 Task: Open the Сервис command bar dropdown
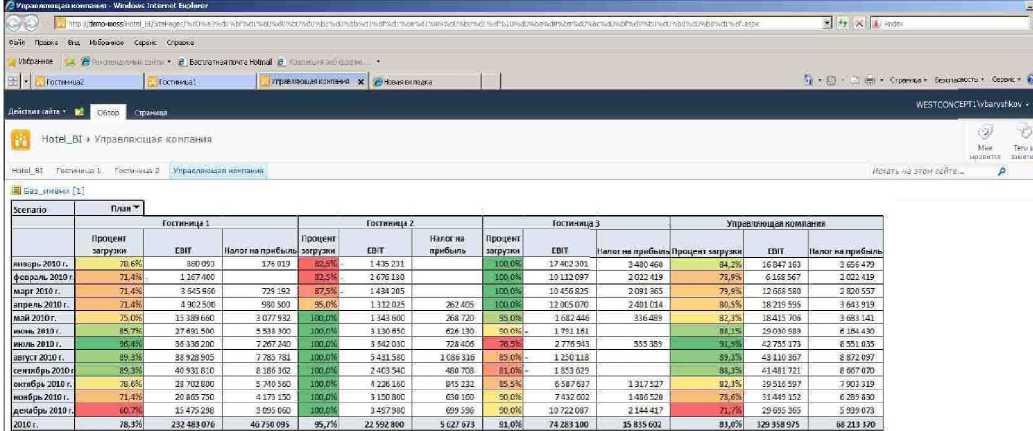tap(1006, 79)
